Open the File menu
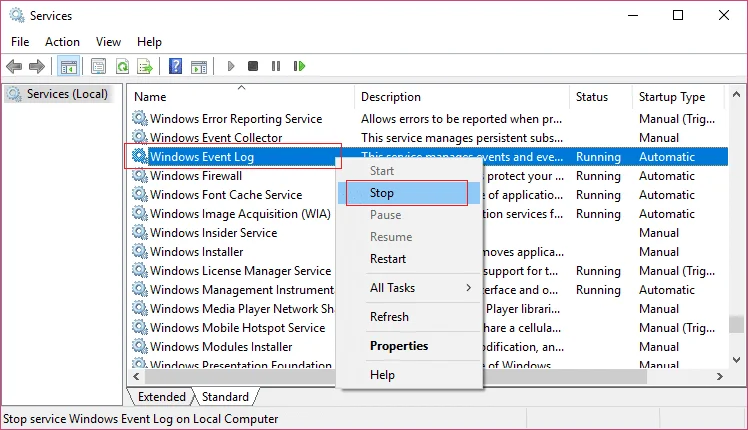This screenshot has height=430, width=748. pyautogui.click(x=20, y=42)
